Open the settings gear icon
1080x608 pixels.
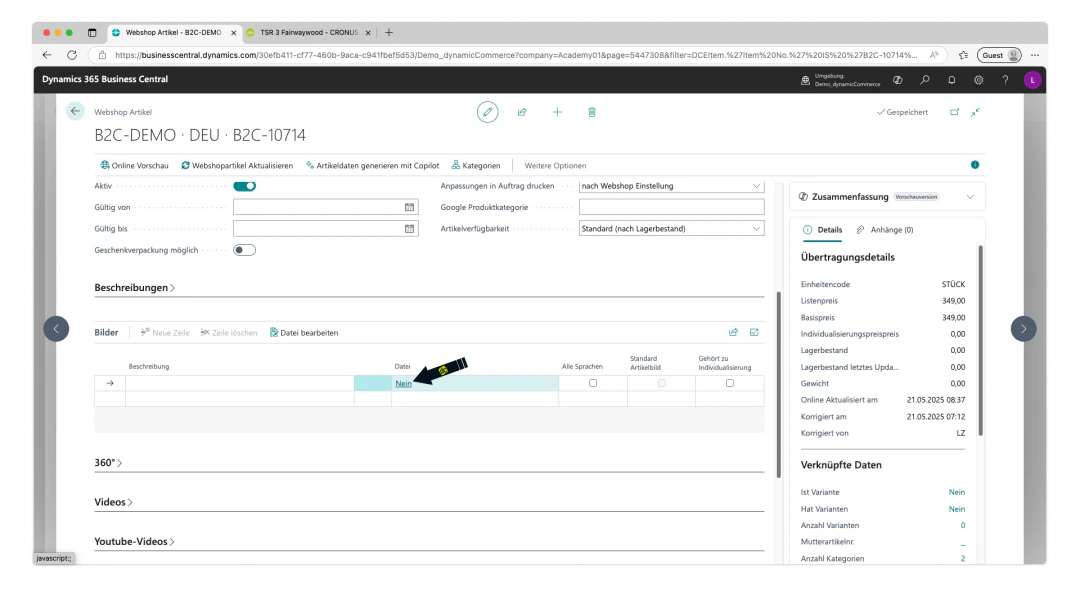point(978,80)
